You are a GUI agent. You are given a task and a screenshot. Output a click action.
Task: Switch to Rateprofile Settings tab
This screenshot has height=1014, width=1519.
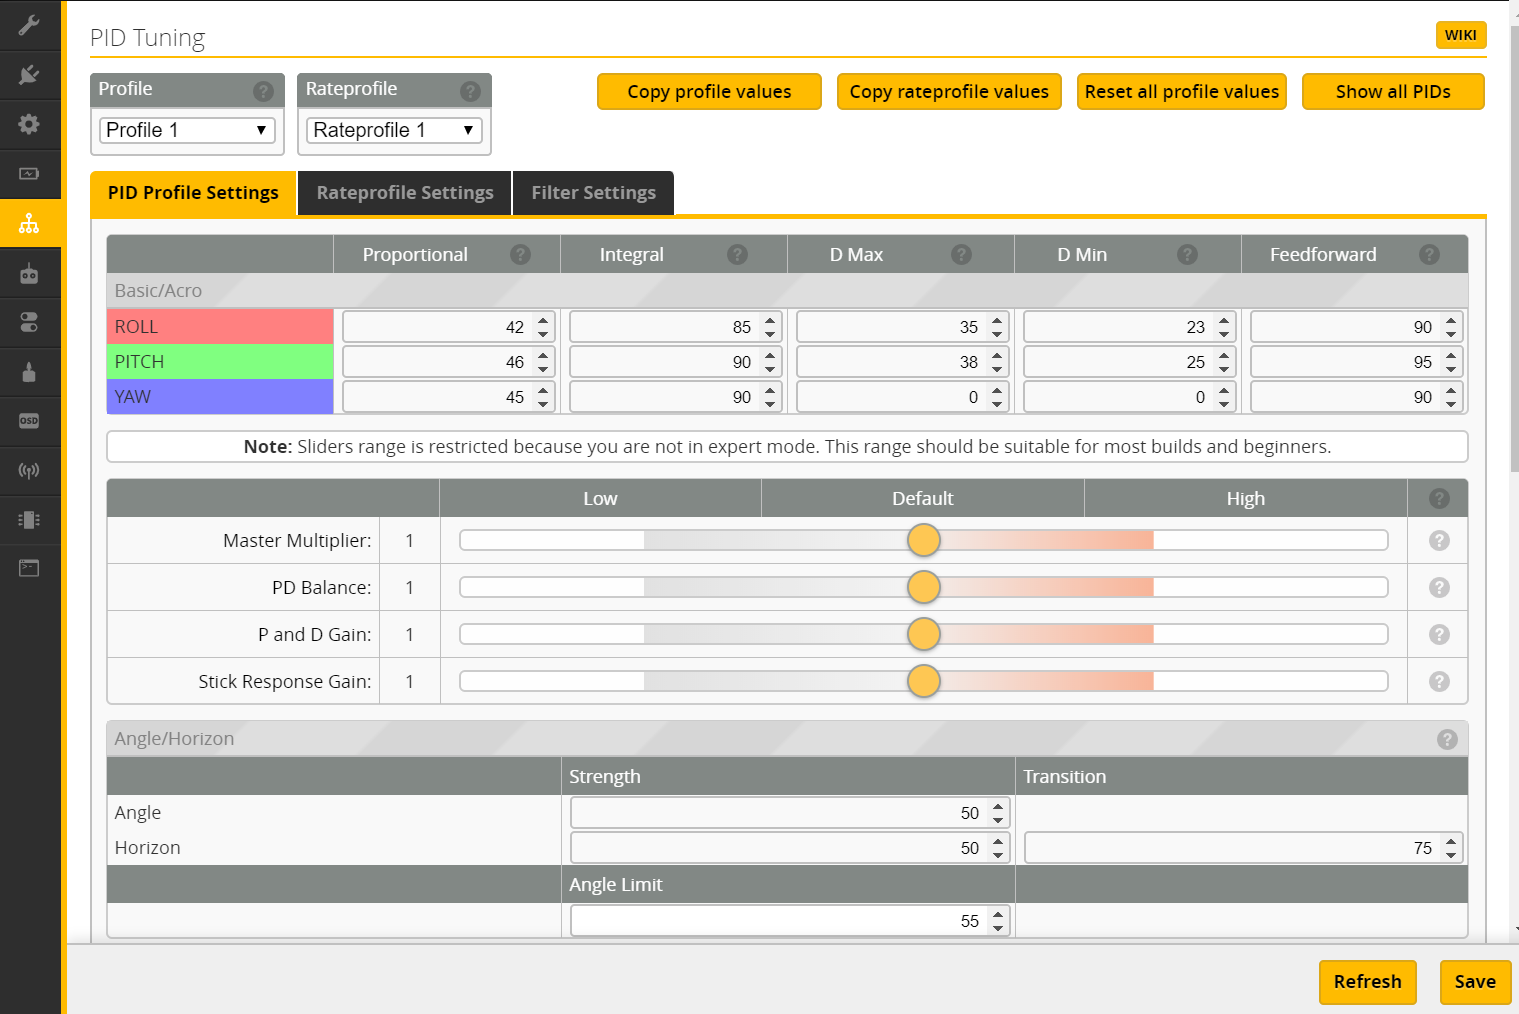click(x=405, y=193)
